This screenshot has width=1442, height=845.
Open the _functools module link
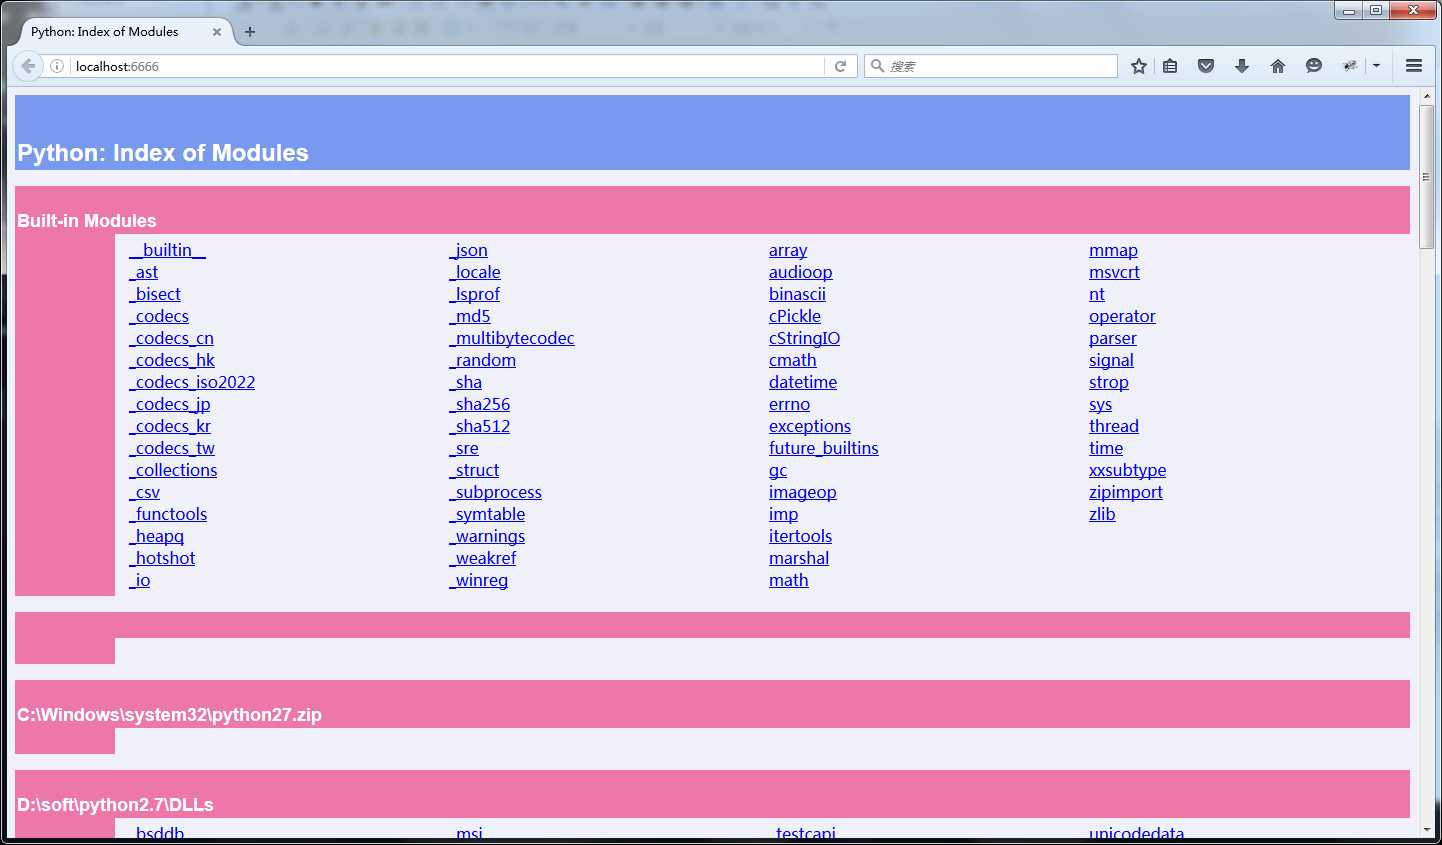coord(168,514)
